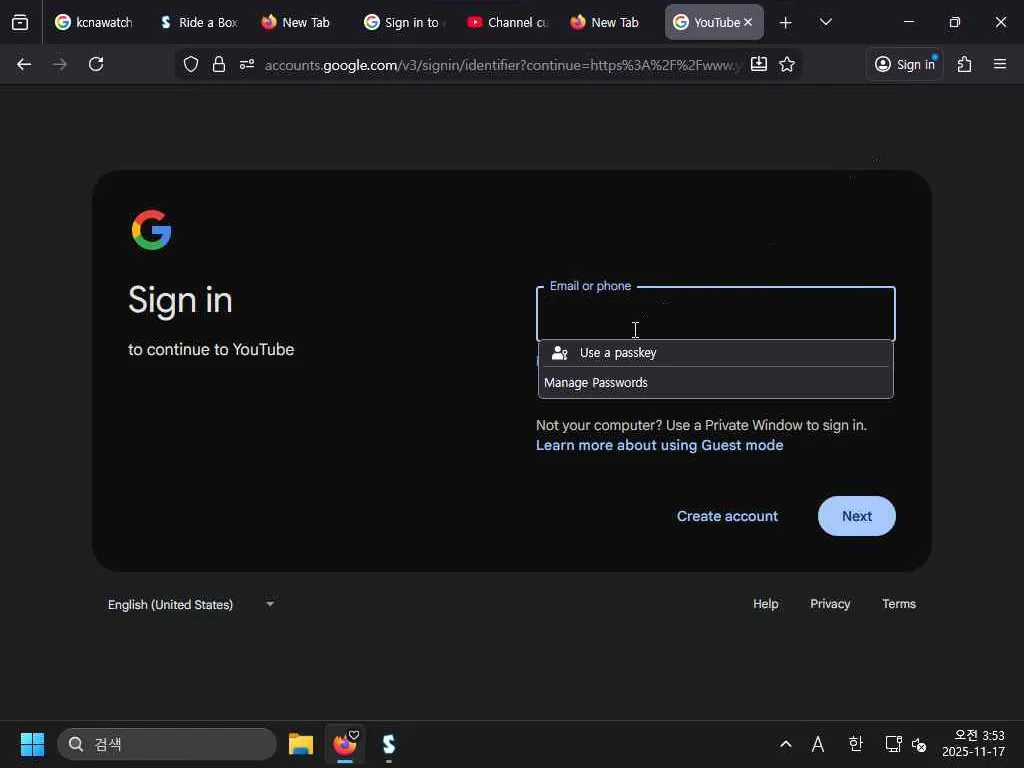
Task: Go back to previous page
Action: (x=24, y=64)
